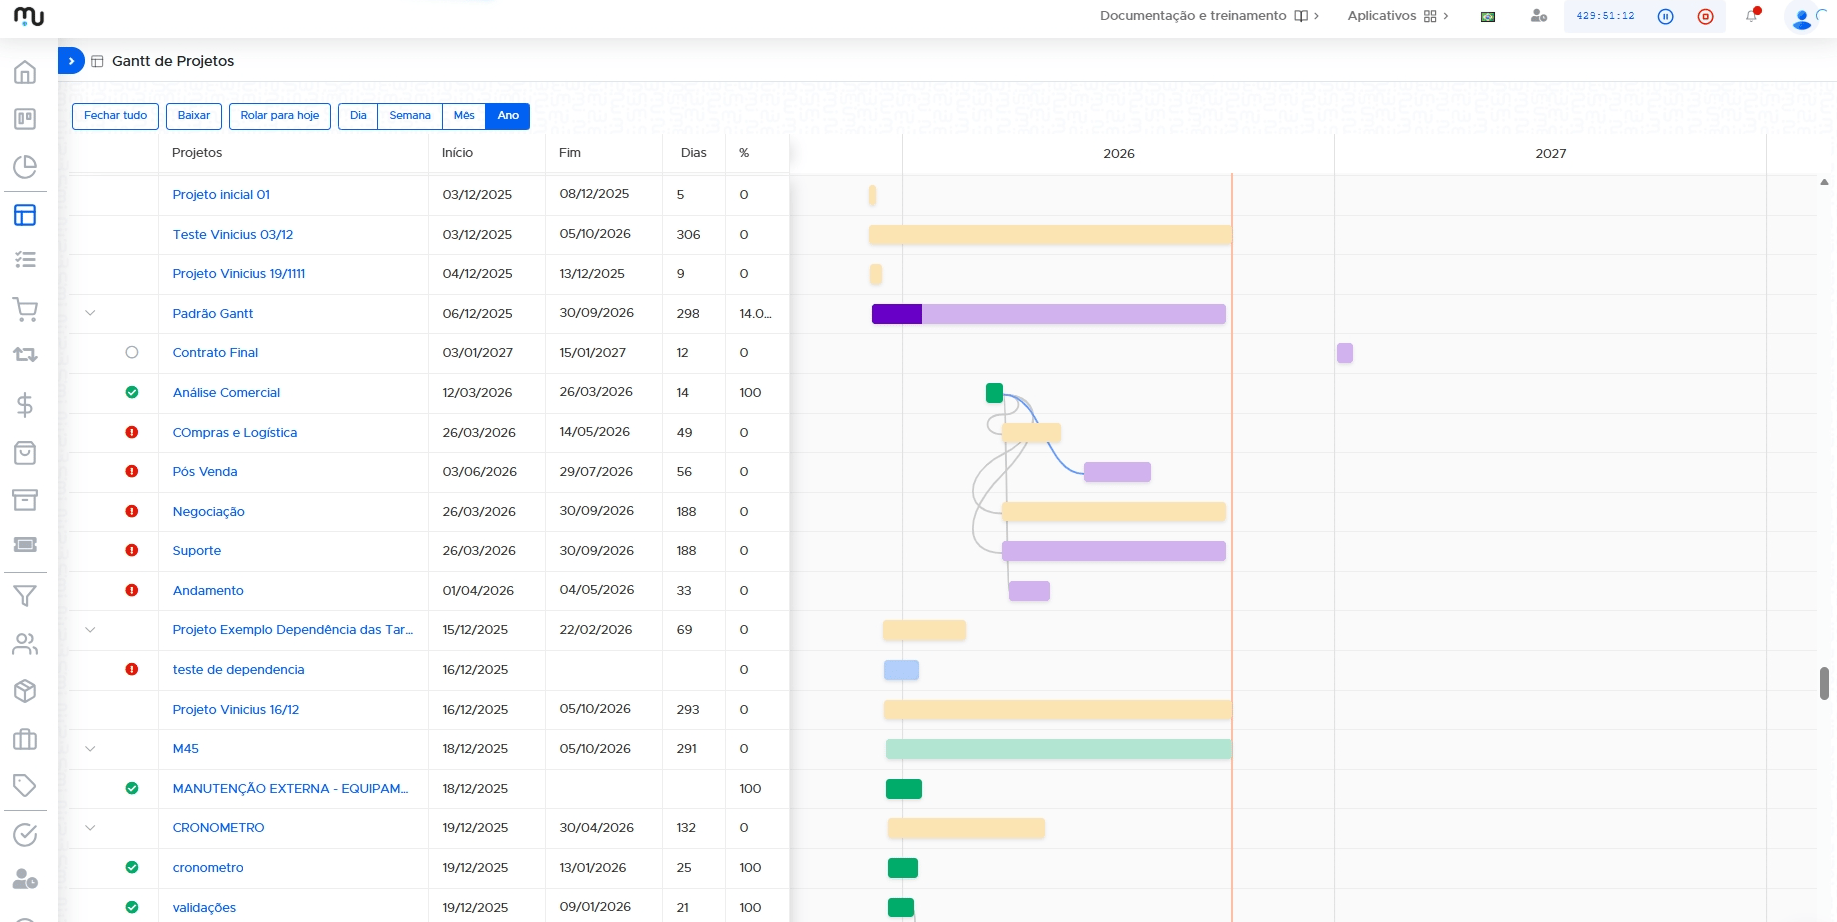The height and width of the screenshot is (922, 1837).
Task: Open the home icon in sidebar
Action: pyautogui.click(x=25, y=72)
